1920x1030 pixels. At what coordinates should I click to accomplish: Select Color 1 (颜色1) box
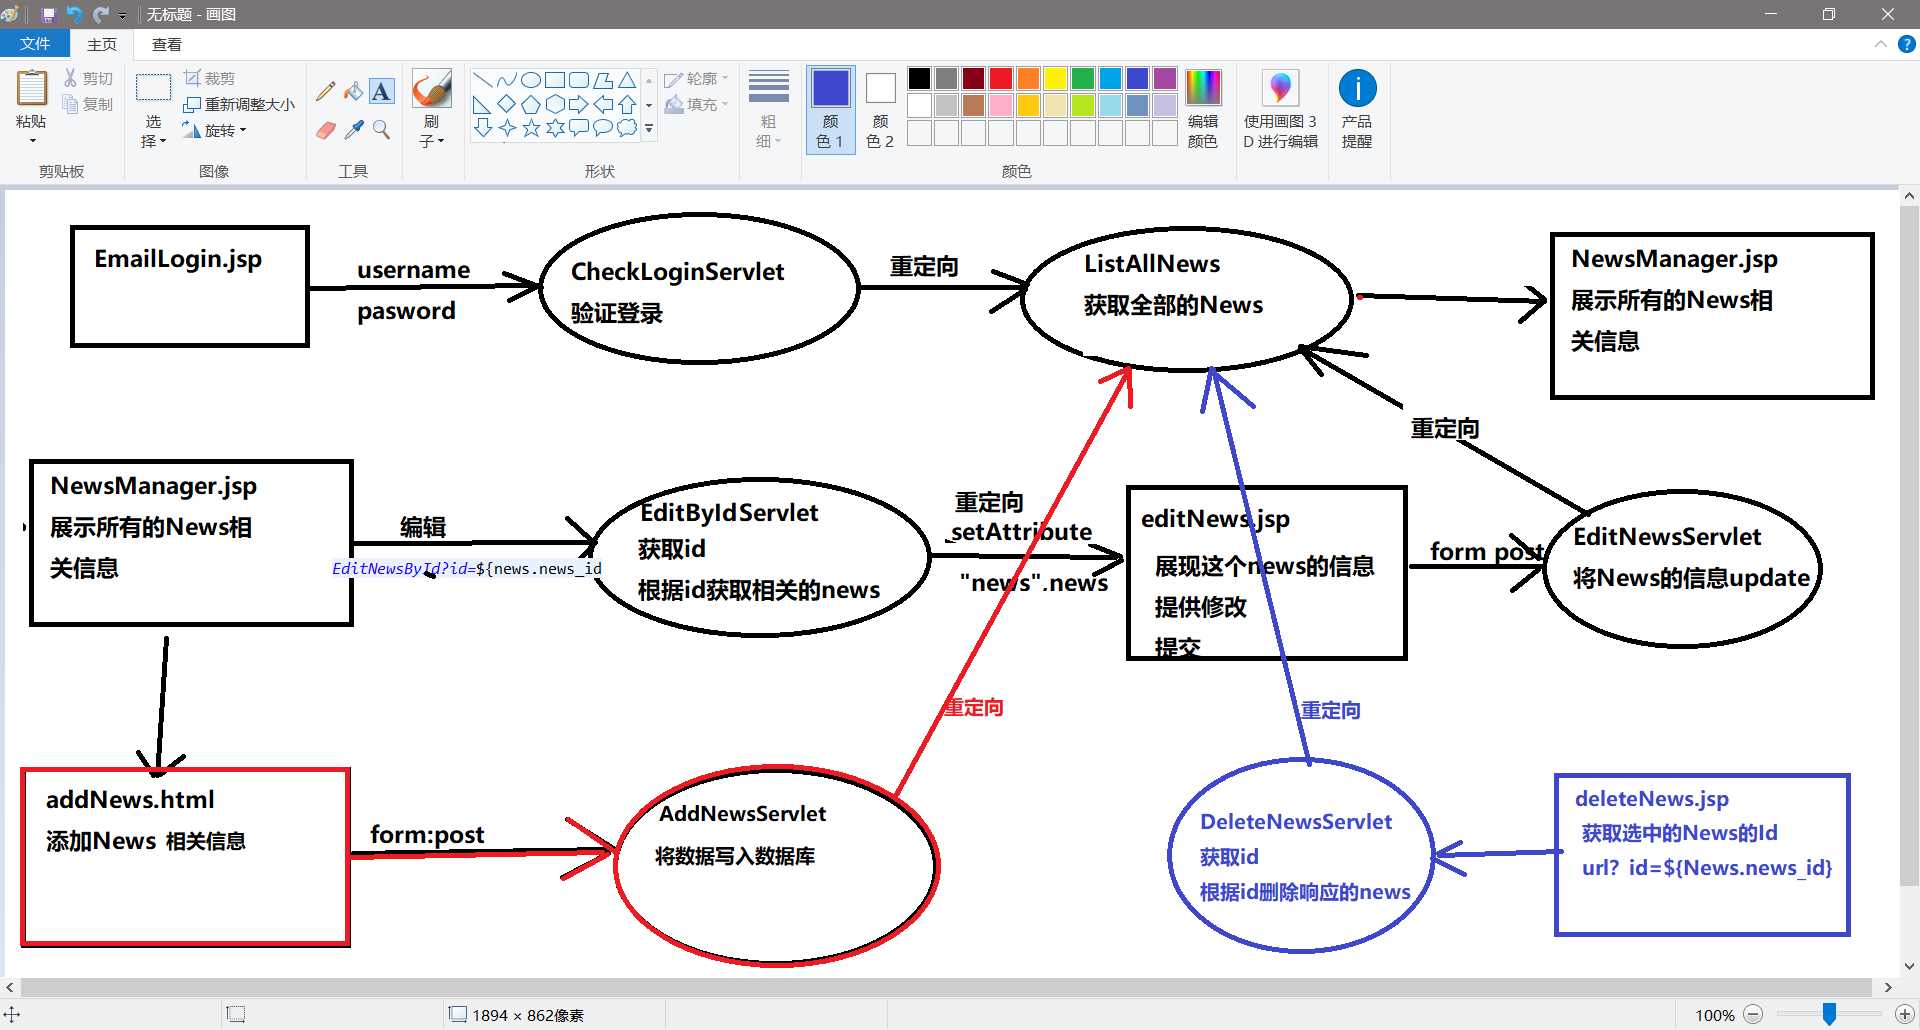coord(830,109)
